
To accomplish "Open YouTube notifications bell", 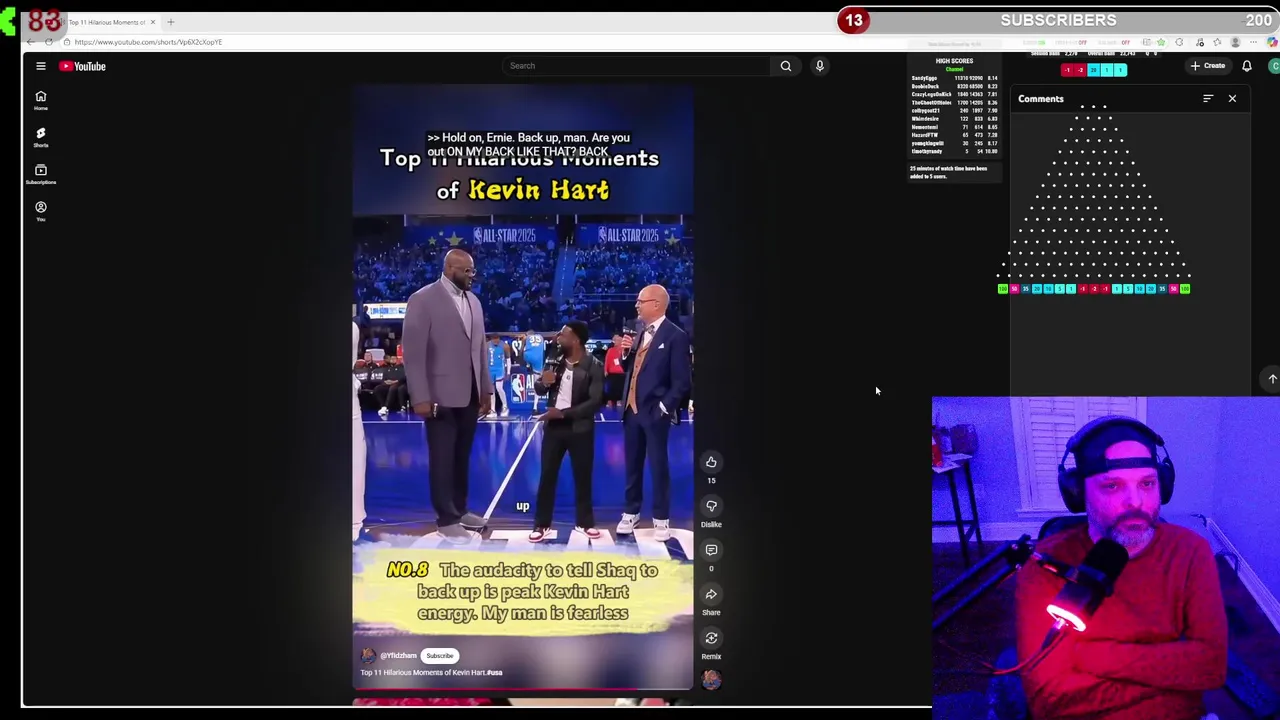I will (x=1247, y=66).
